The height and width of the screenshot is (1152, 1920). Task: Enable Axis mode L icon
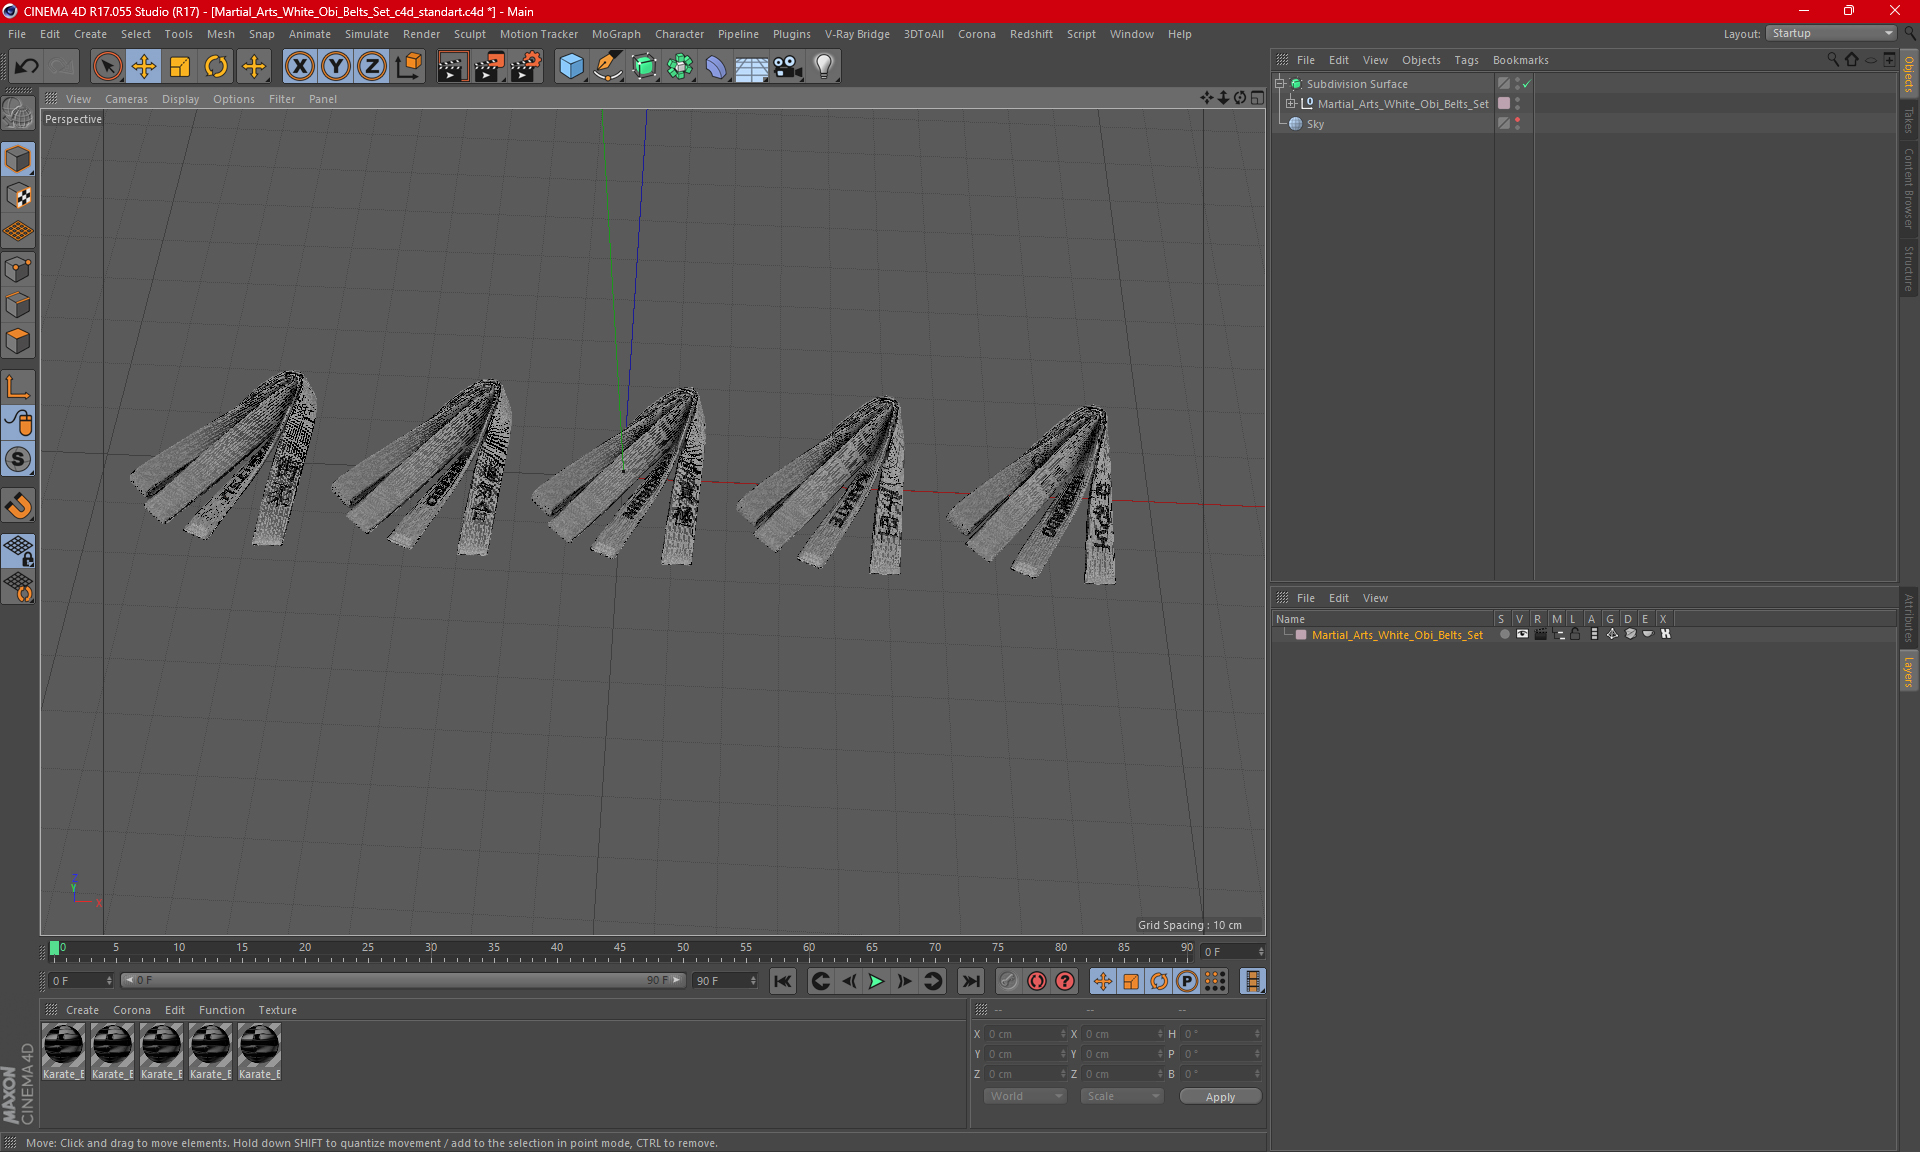click(x=18, y=387)
